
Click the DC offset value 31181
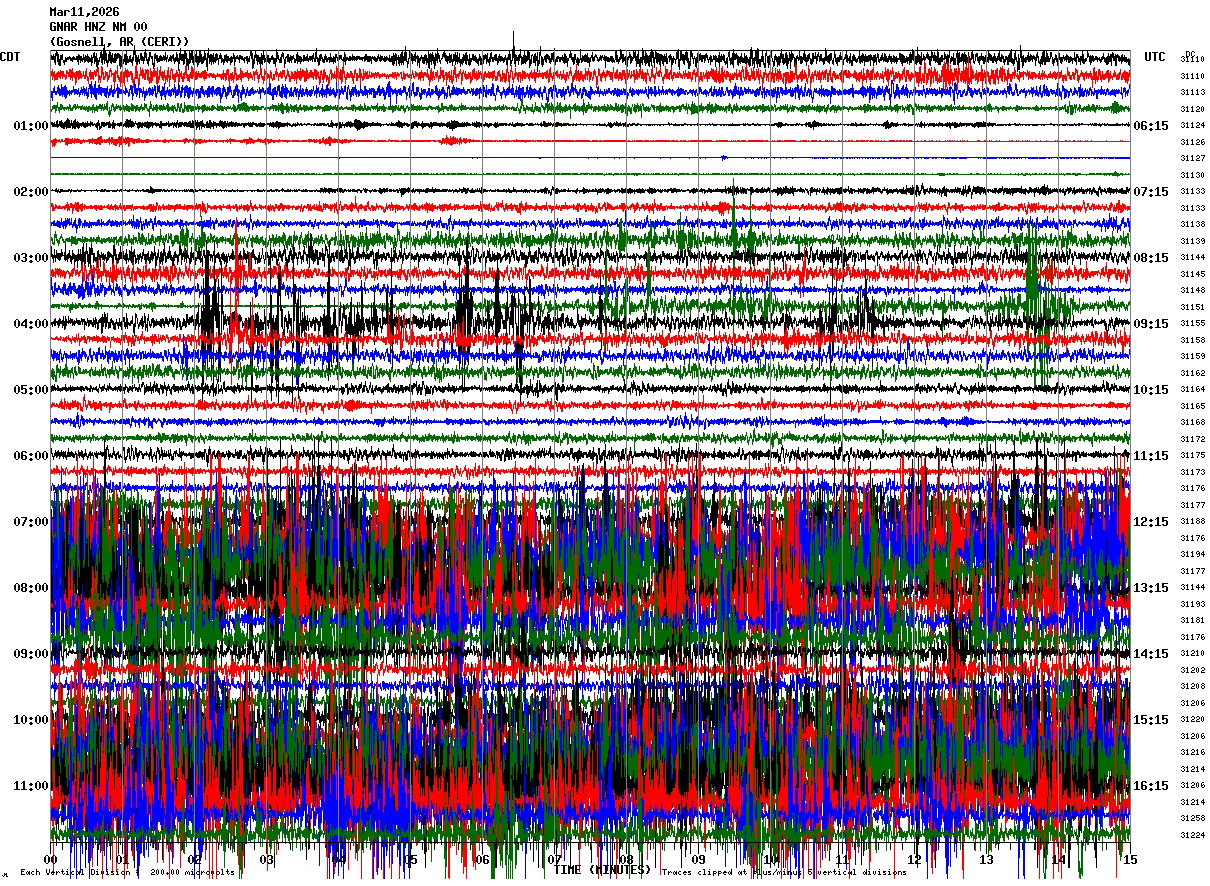(1192, 620)
